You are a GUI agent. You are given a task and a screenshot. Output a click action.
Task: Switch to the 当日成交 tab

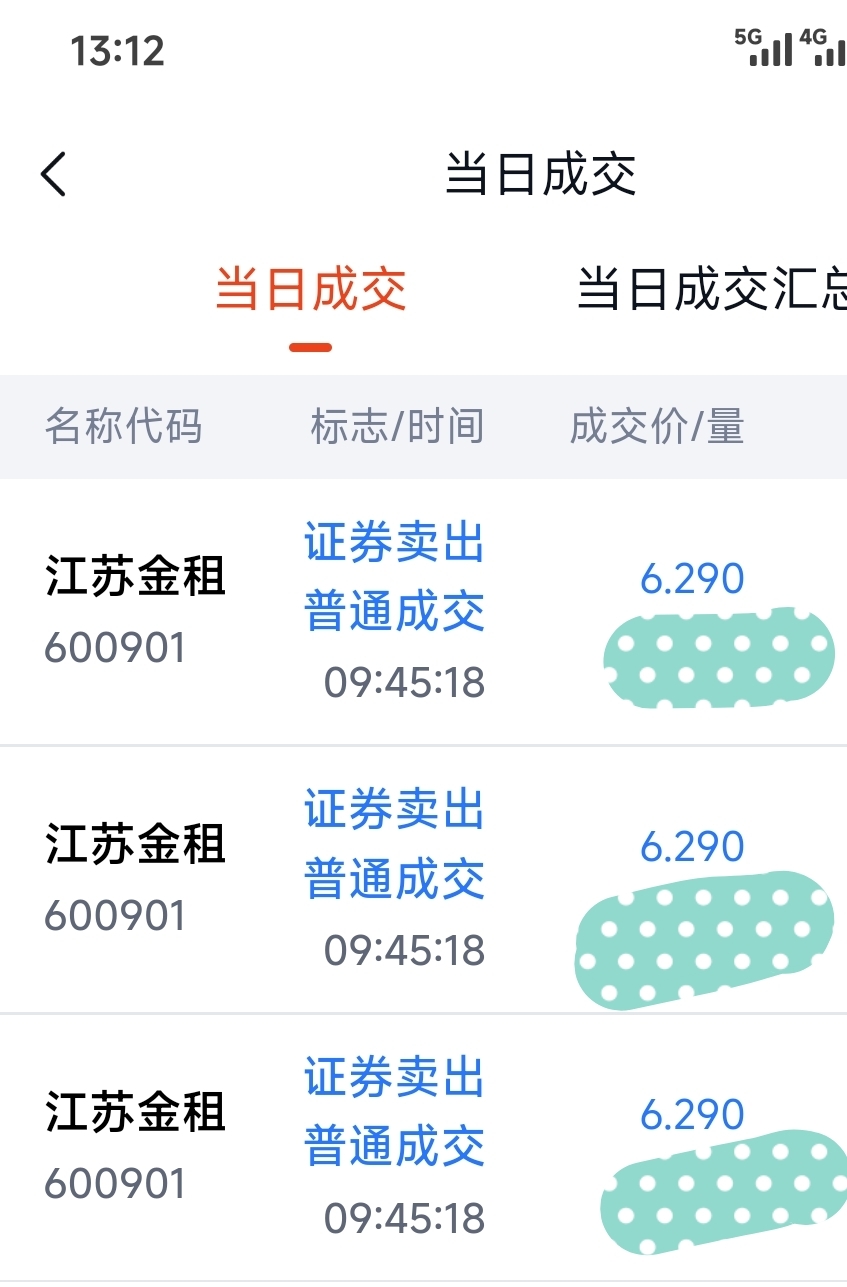pos(311,291)
